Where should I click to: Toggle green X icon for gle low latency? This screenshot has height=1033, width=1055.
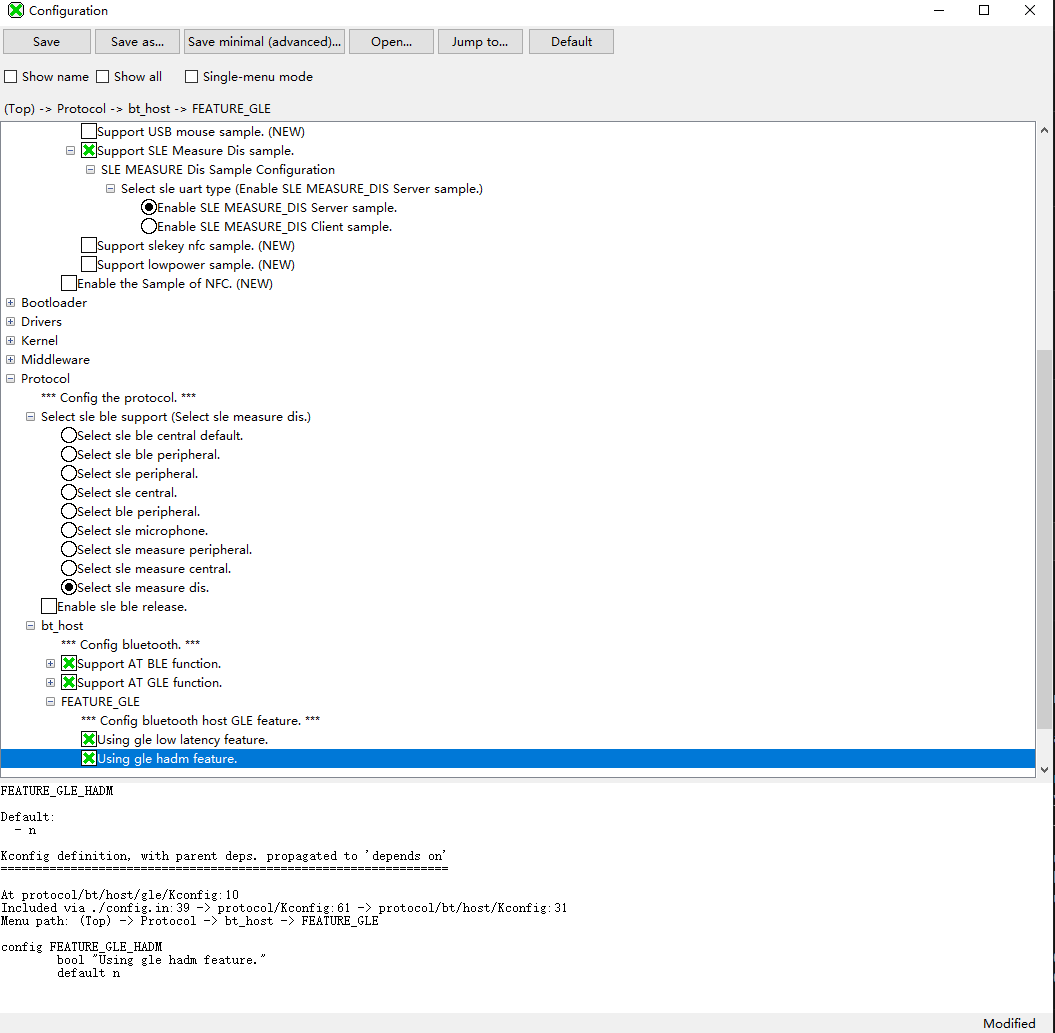(89, 740)
